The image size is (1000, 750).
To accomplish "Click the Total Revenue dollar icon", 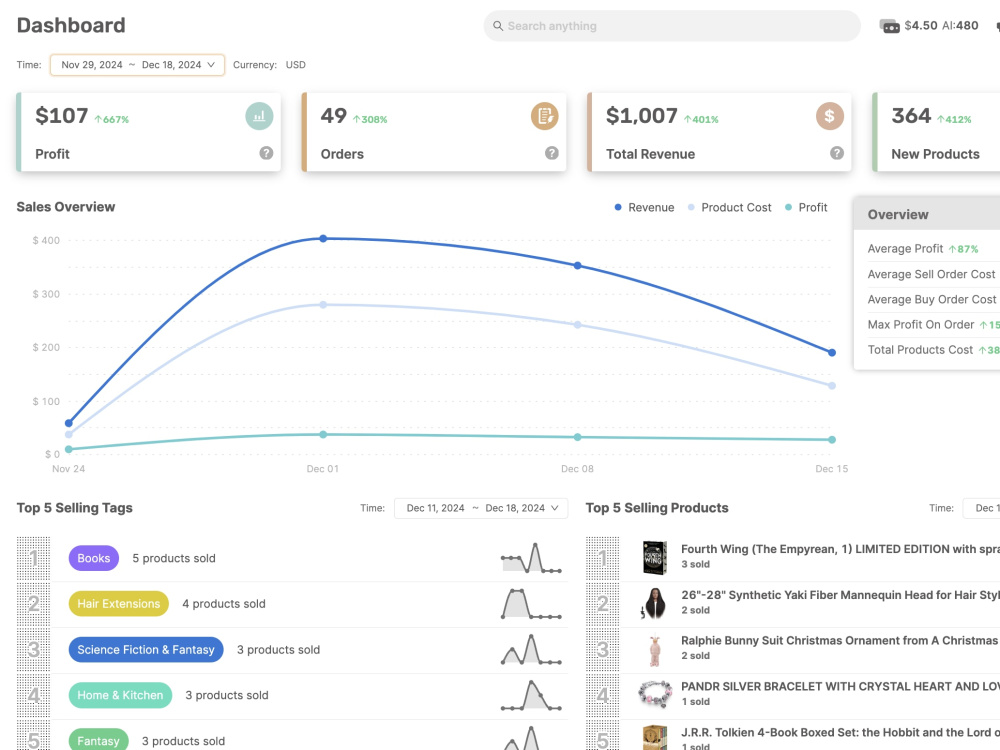I will [830, 116].
